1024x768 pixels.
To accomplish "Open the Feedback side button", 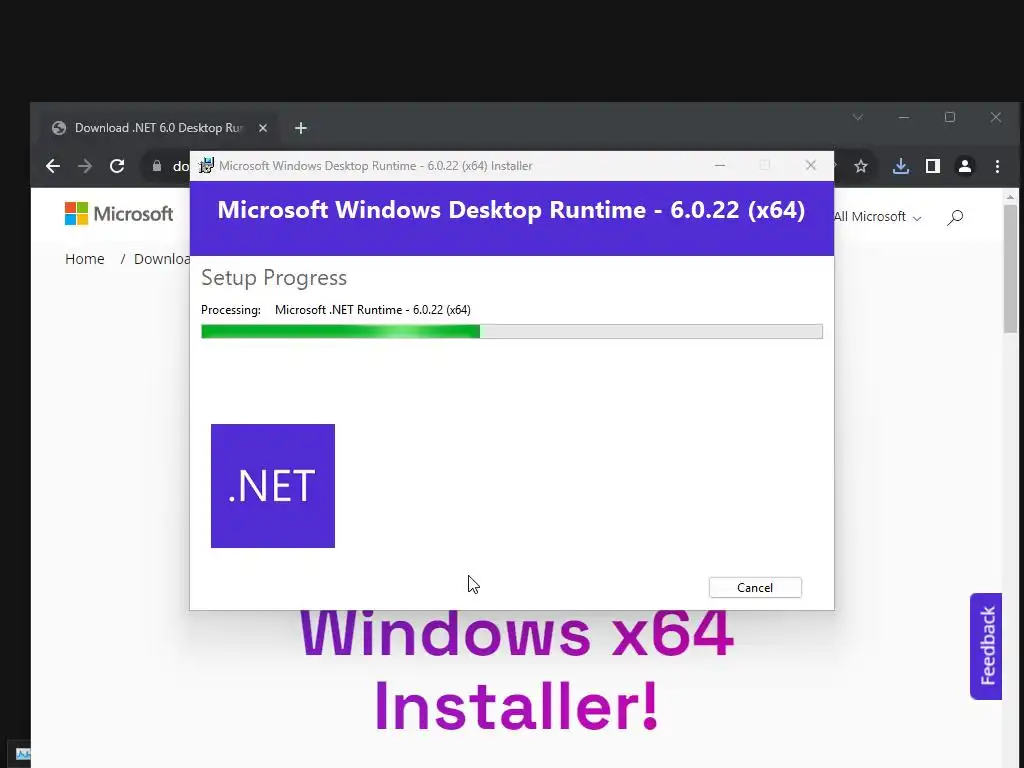I will click(986, 646).
